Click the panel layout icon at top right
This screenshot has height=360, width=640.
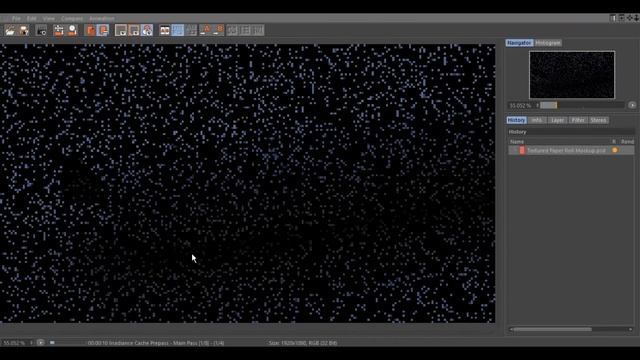613,18
